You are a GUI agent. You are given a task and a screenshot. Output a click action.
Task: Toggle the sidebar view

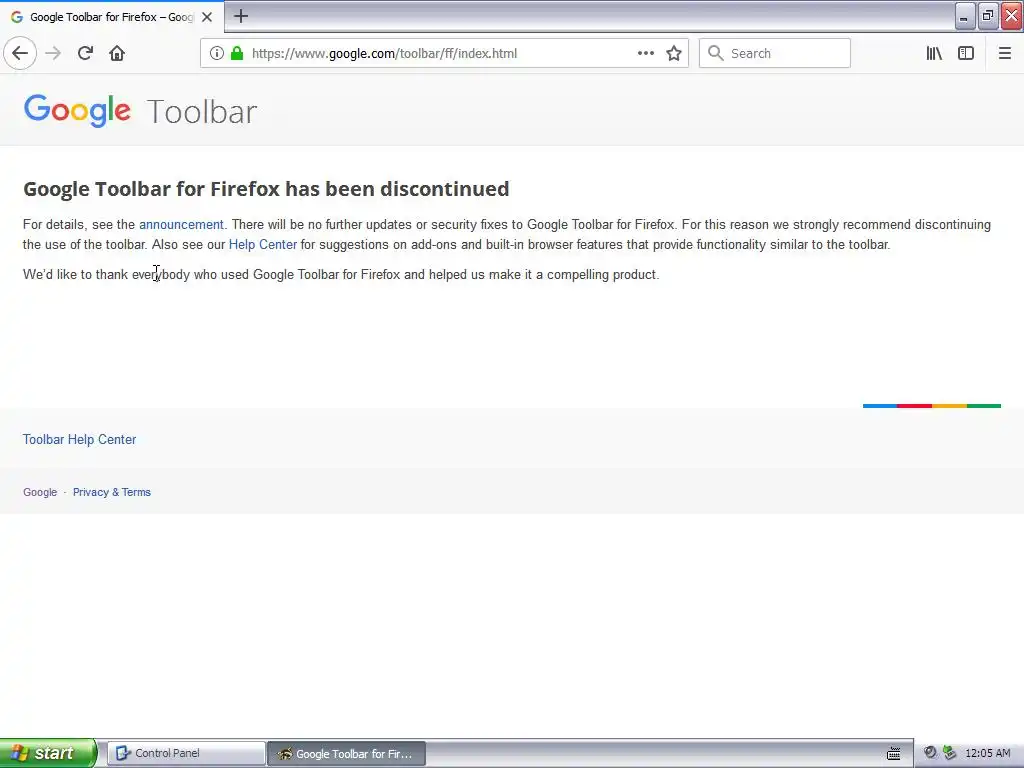pyautogui.click(x=966, y=54)
